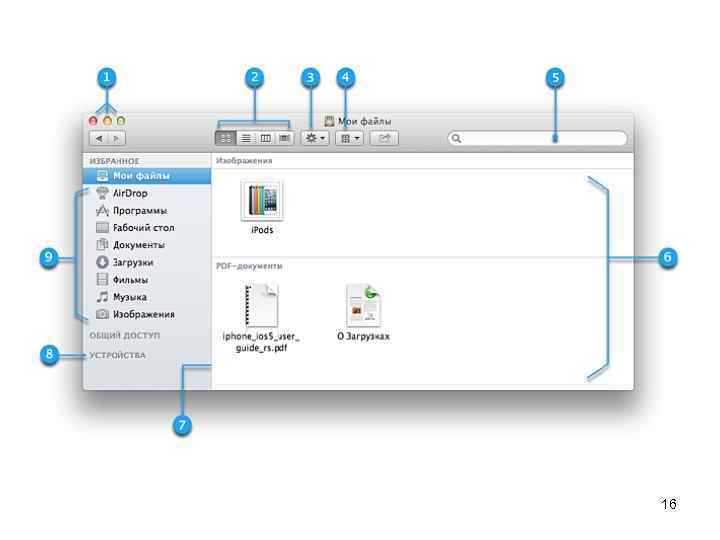Select the iphone_ios5_user_guide_rs.pdf file icon
The image size is (720, 540).
(261, 305)
